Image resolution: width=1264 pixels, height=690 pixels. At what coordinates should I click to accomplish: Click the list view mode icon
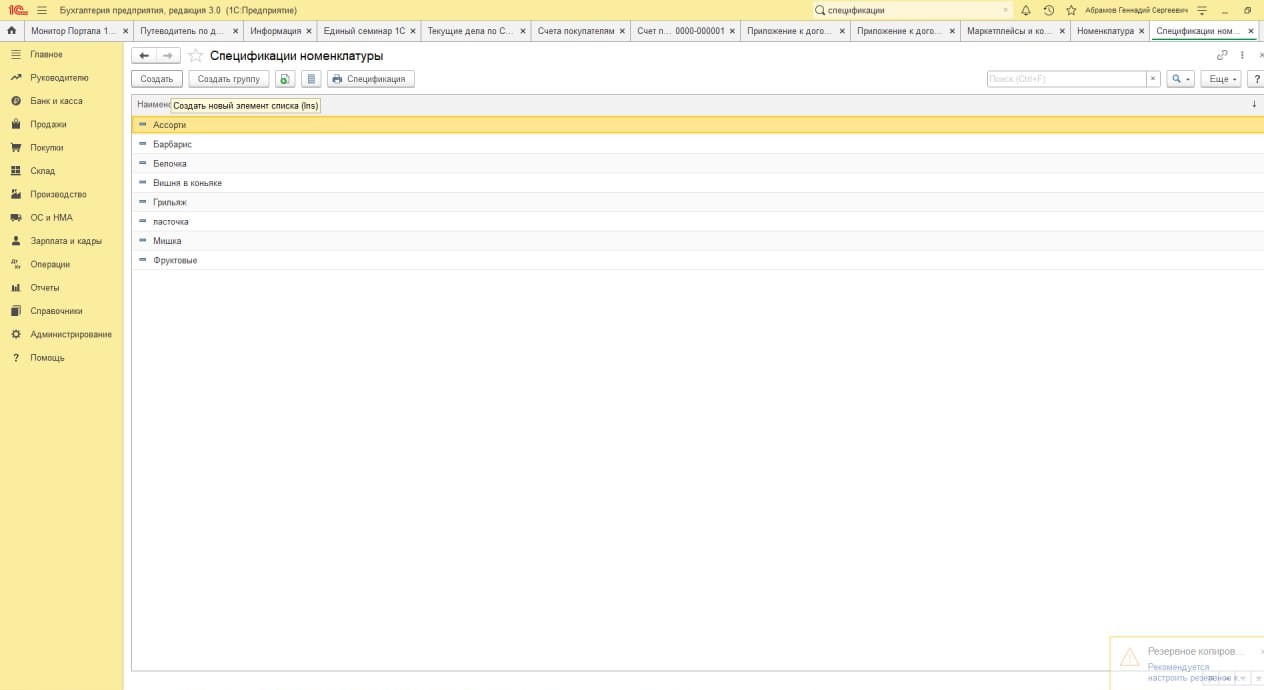tap(311, 79)
